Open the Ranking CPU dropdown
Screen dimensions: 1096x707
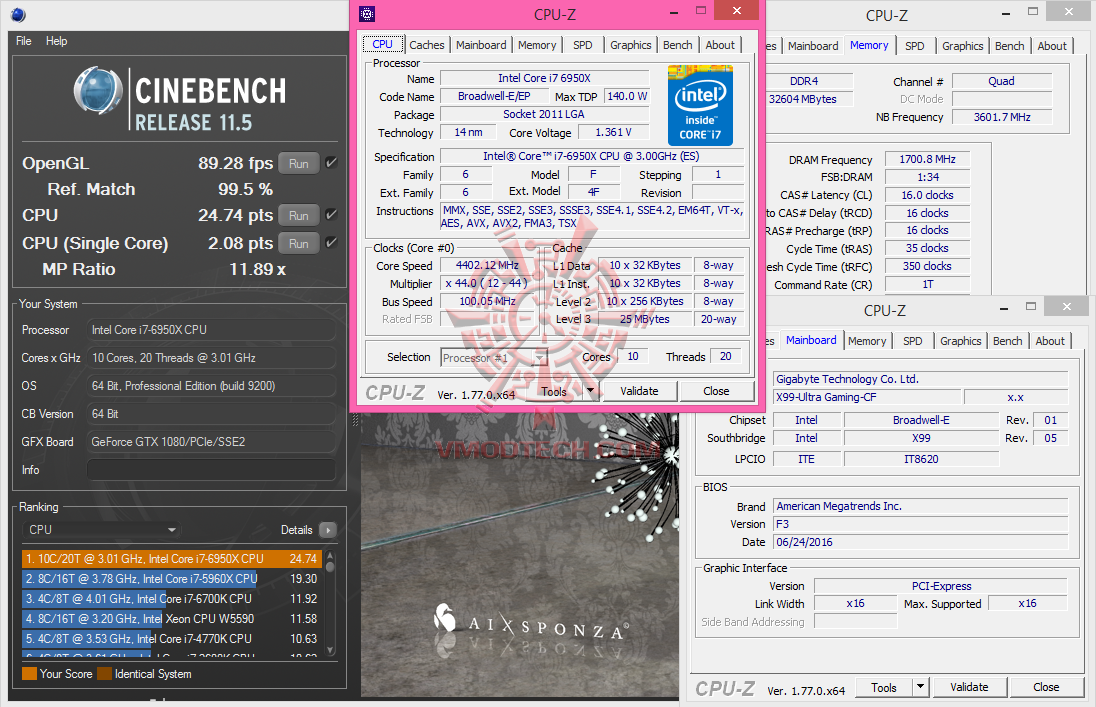pos(102,530)
